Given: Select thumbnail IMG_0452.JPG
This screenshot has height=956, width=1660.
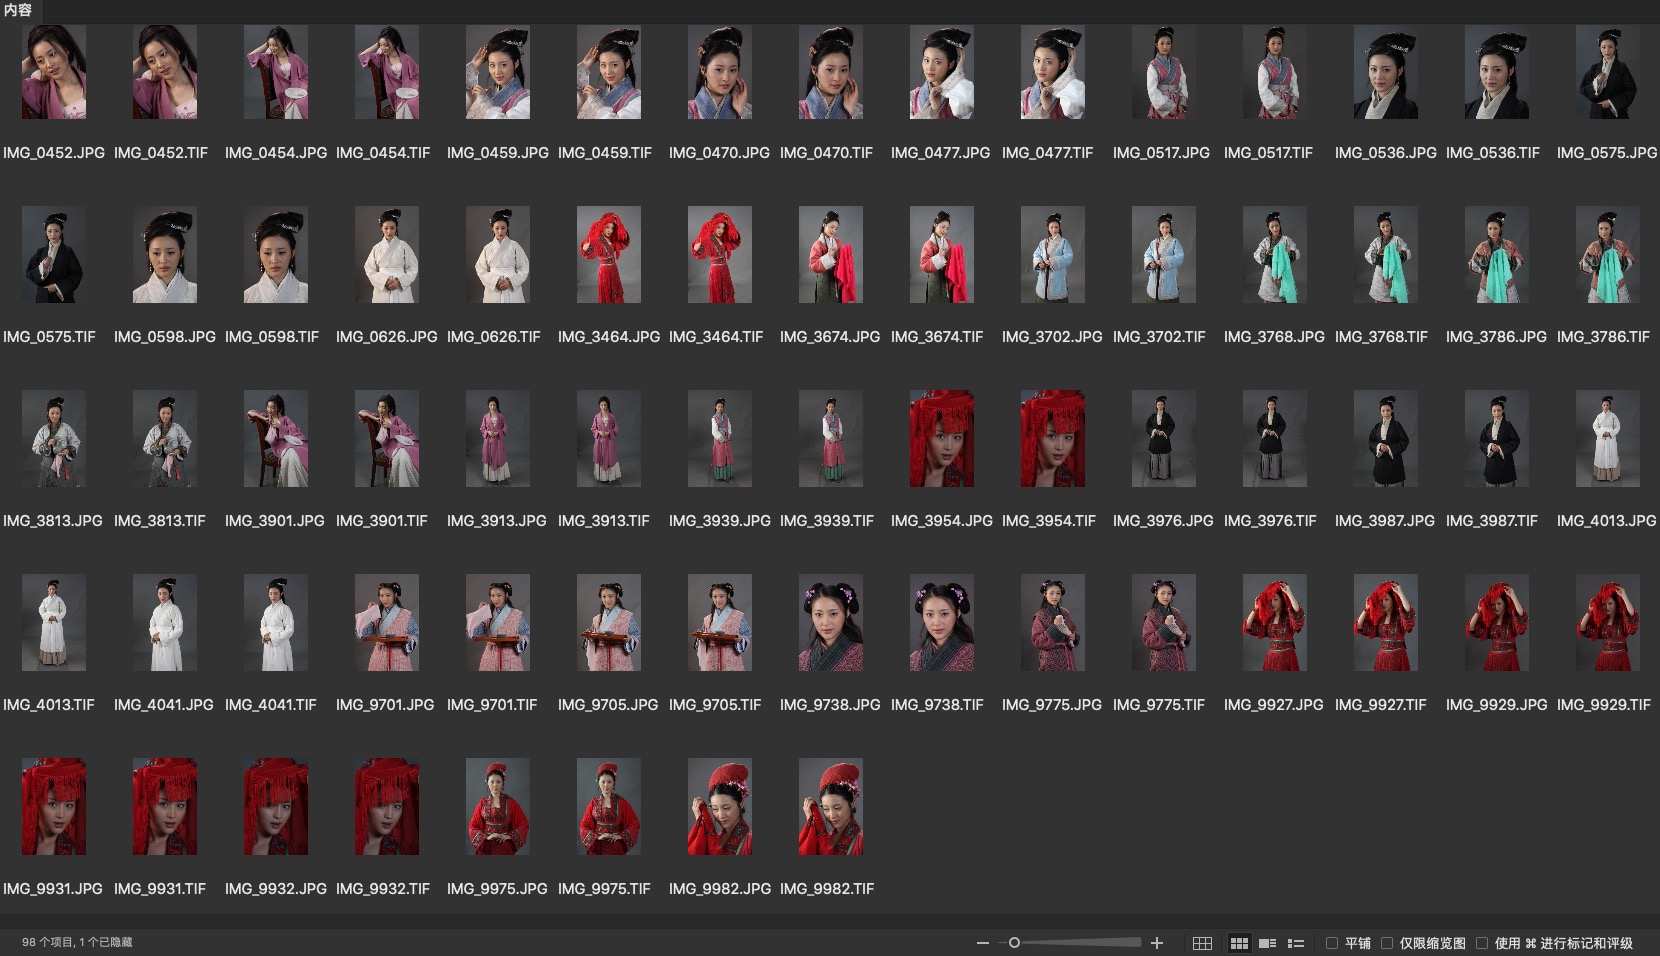Looking at the screenshot, I should 54,72.
